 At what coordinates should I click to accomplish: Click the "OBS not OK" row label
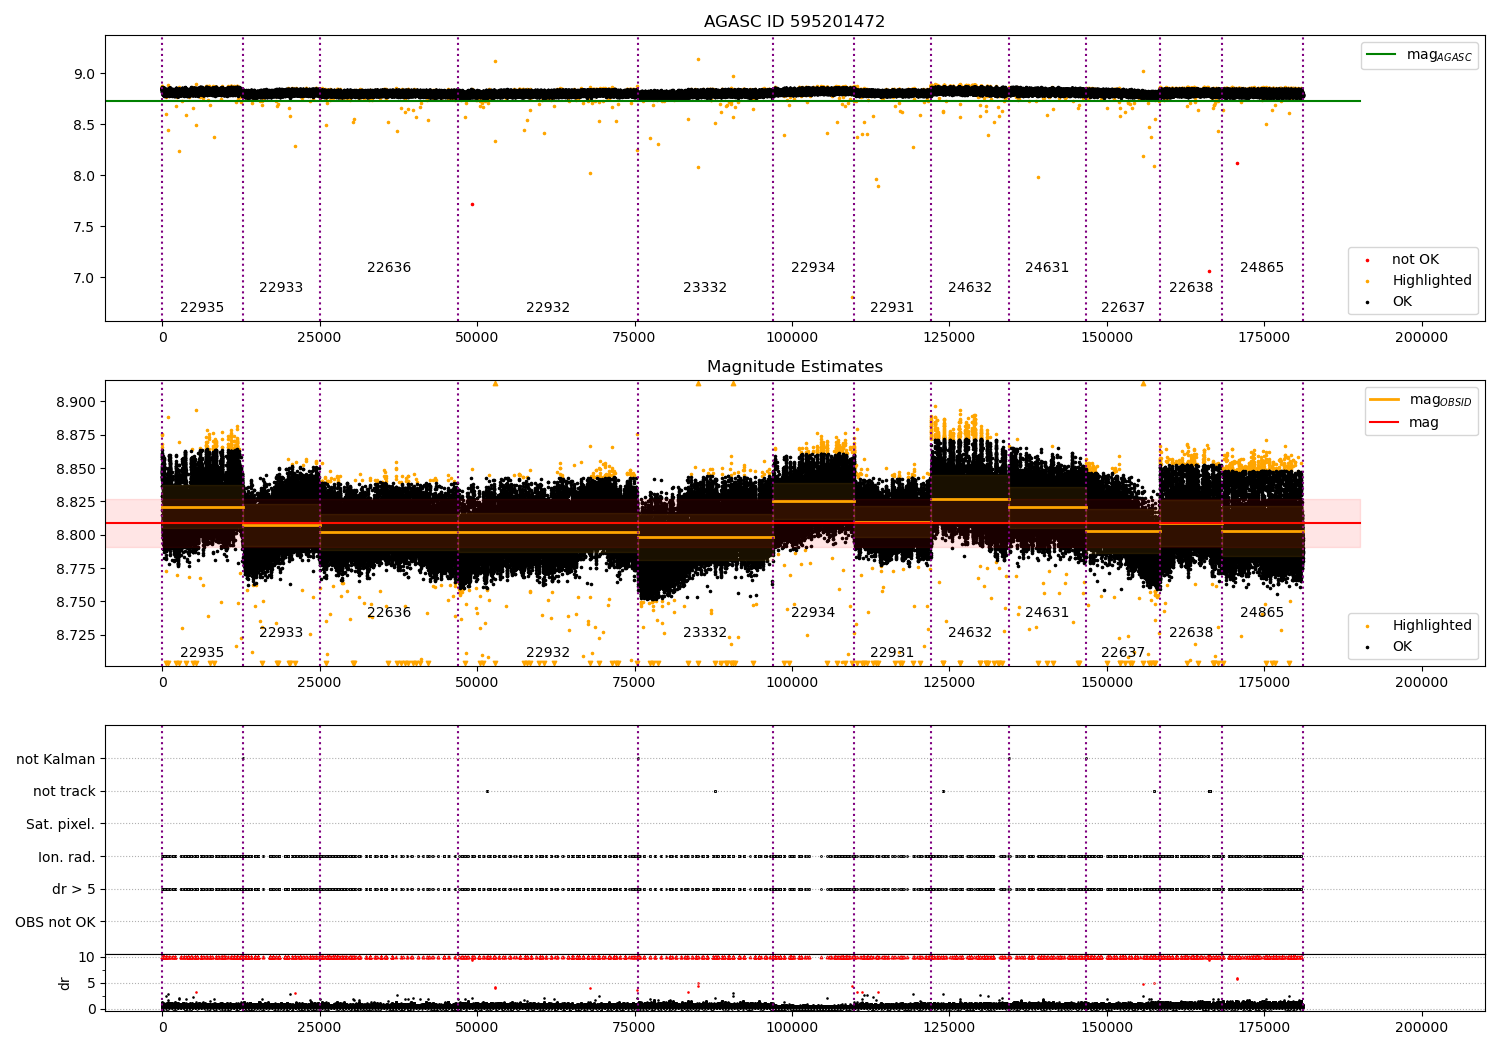tap(56, 922)
